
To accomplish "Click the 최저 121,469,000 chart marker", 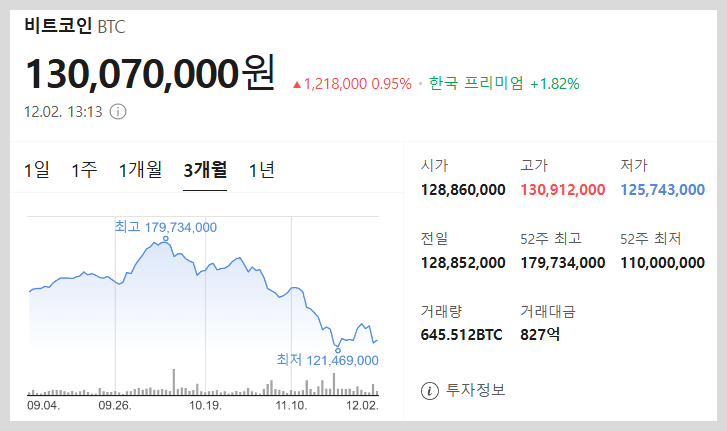I will [328, 360].
